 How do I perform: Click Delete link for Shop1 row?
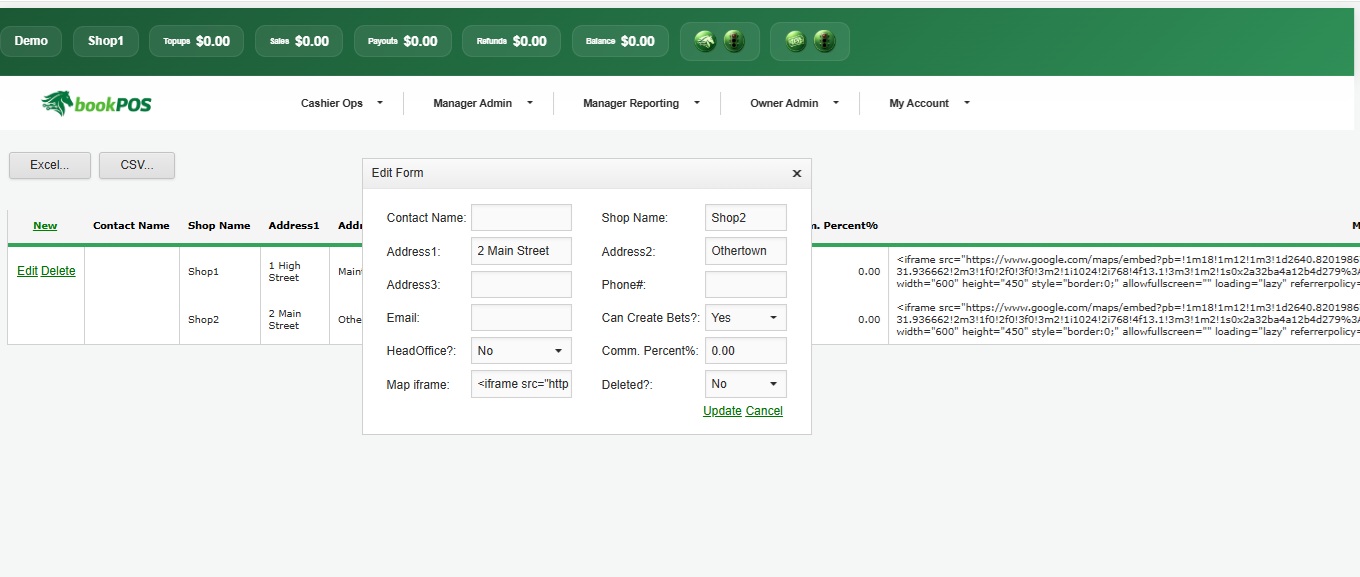[x=58, y=271]
